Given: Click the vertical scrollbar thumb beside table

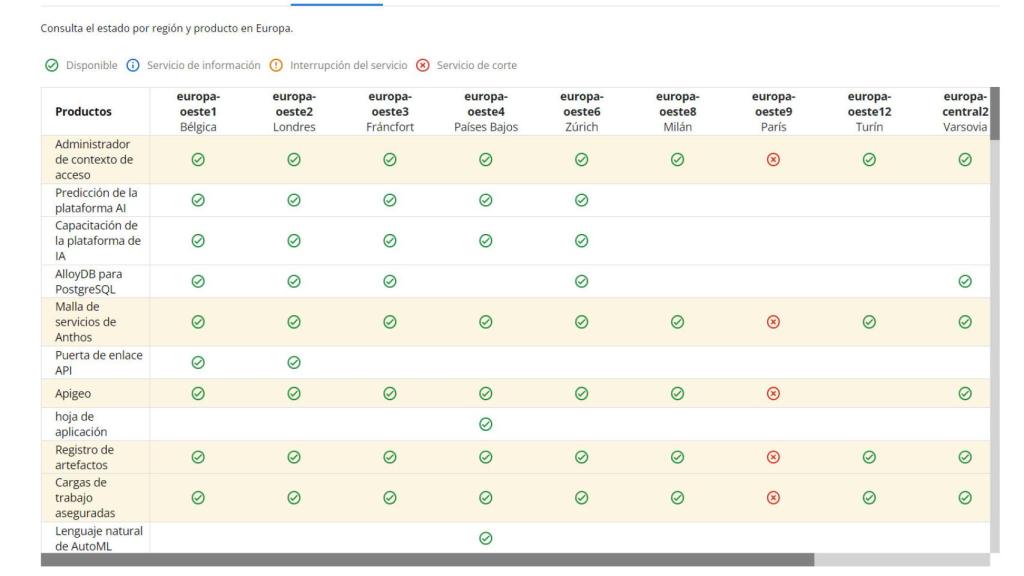Looking at the screenshot, I should click(x=995, y=114).
